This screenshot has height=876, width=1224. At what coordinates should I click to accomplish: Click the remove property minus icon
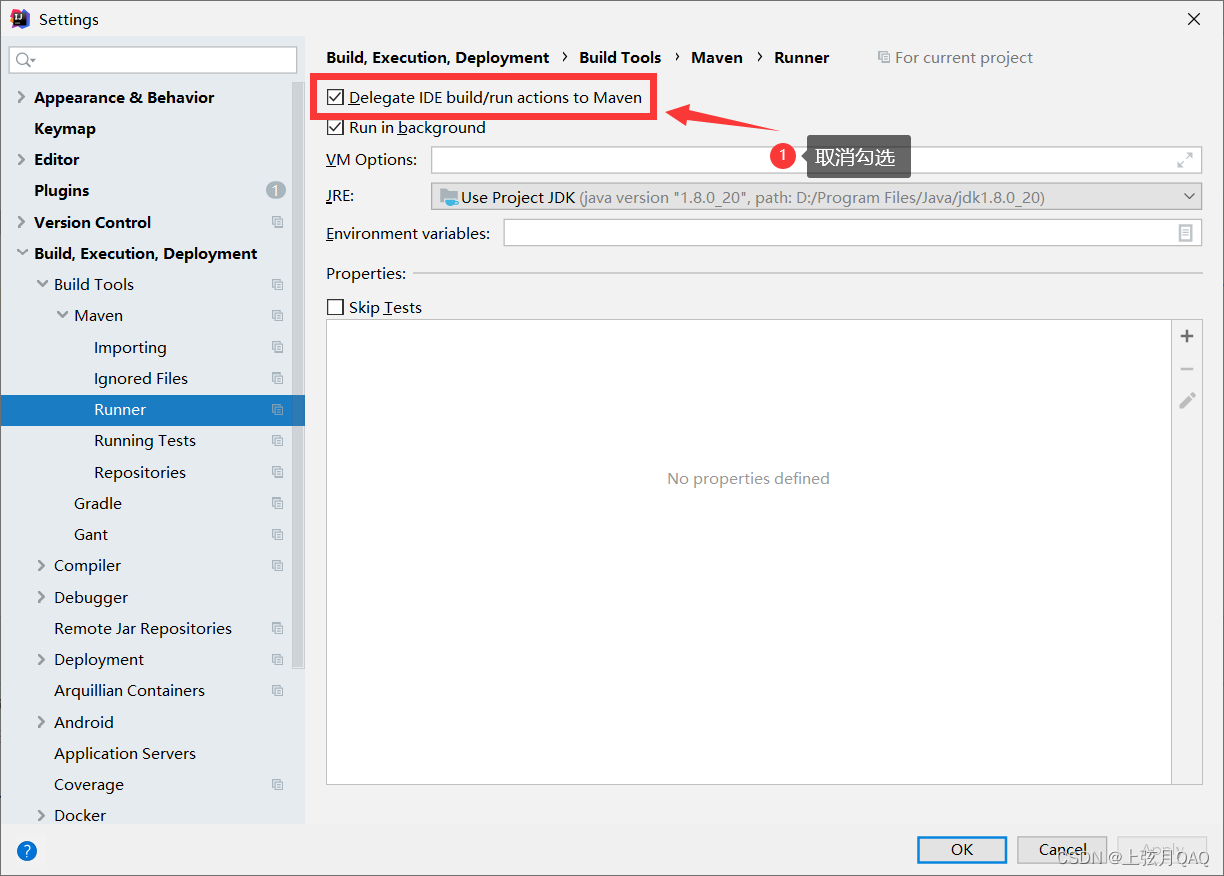click(1187, 369)
